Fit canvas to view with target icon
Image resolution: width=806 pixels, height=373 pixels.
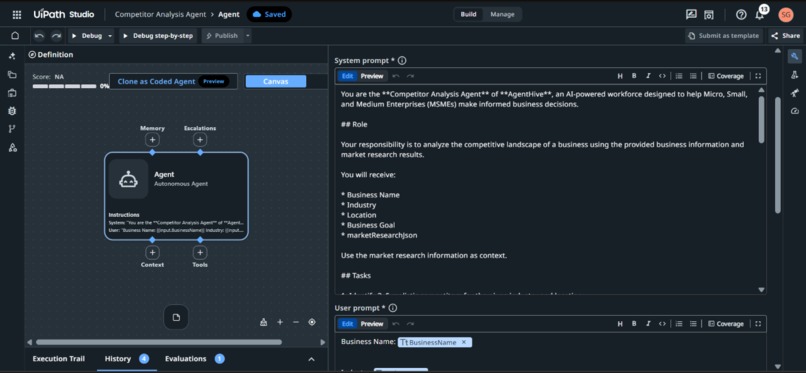coord(312,322)
